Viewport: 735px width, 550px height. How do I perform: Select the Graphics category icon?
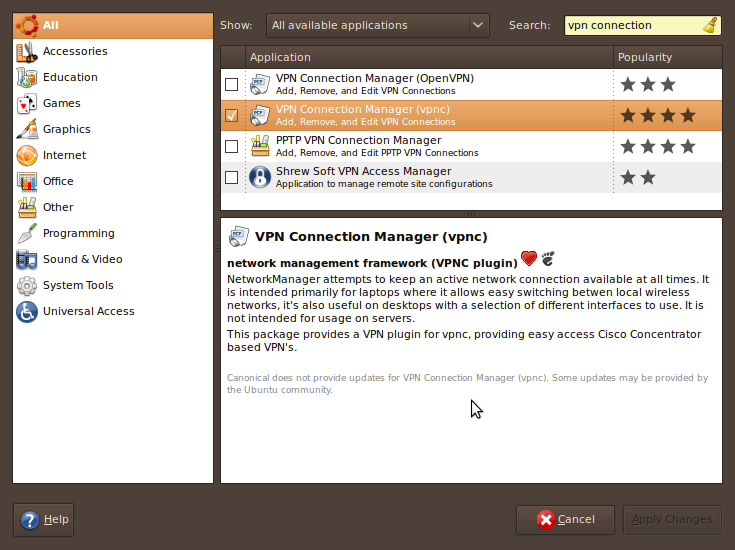pos(27,129)
